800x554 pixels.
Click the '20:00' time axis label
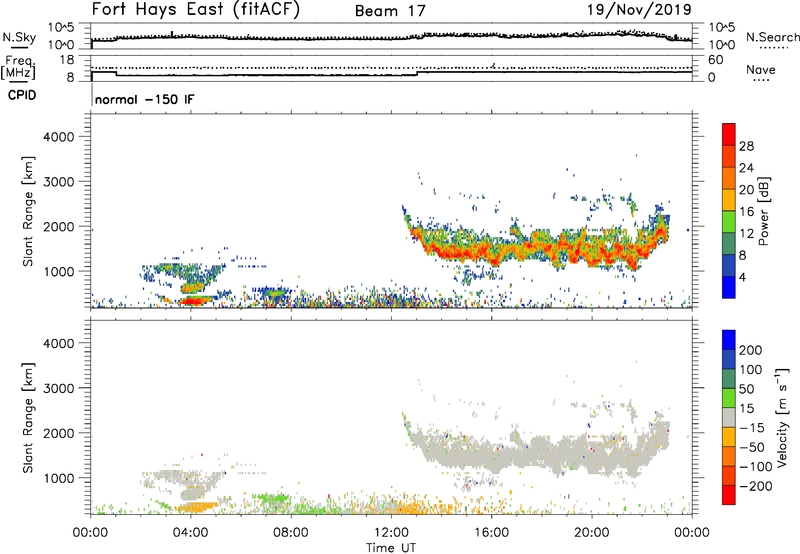592,533
